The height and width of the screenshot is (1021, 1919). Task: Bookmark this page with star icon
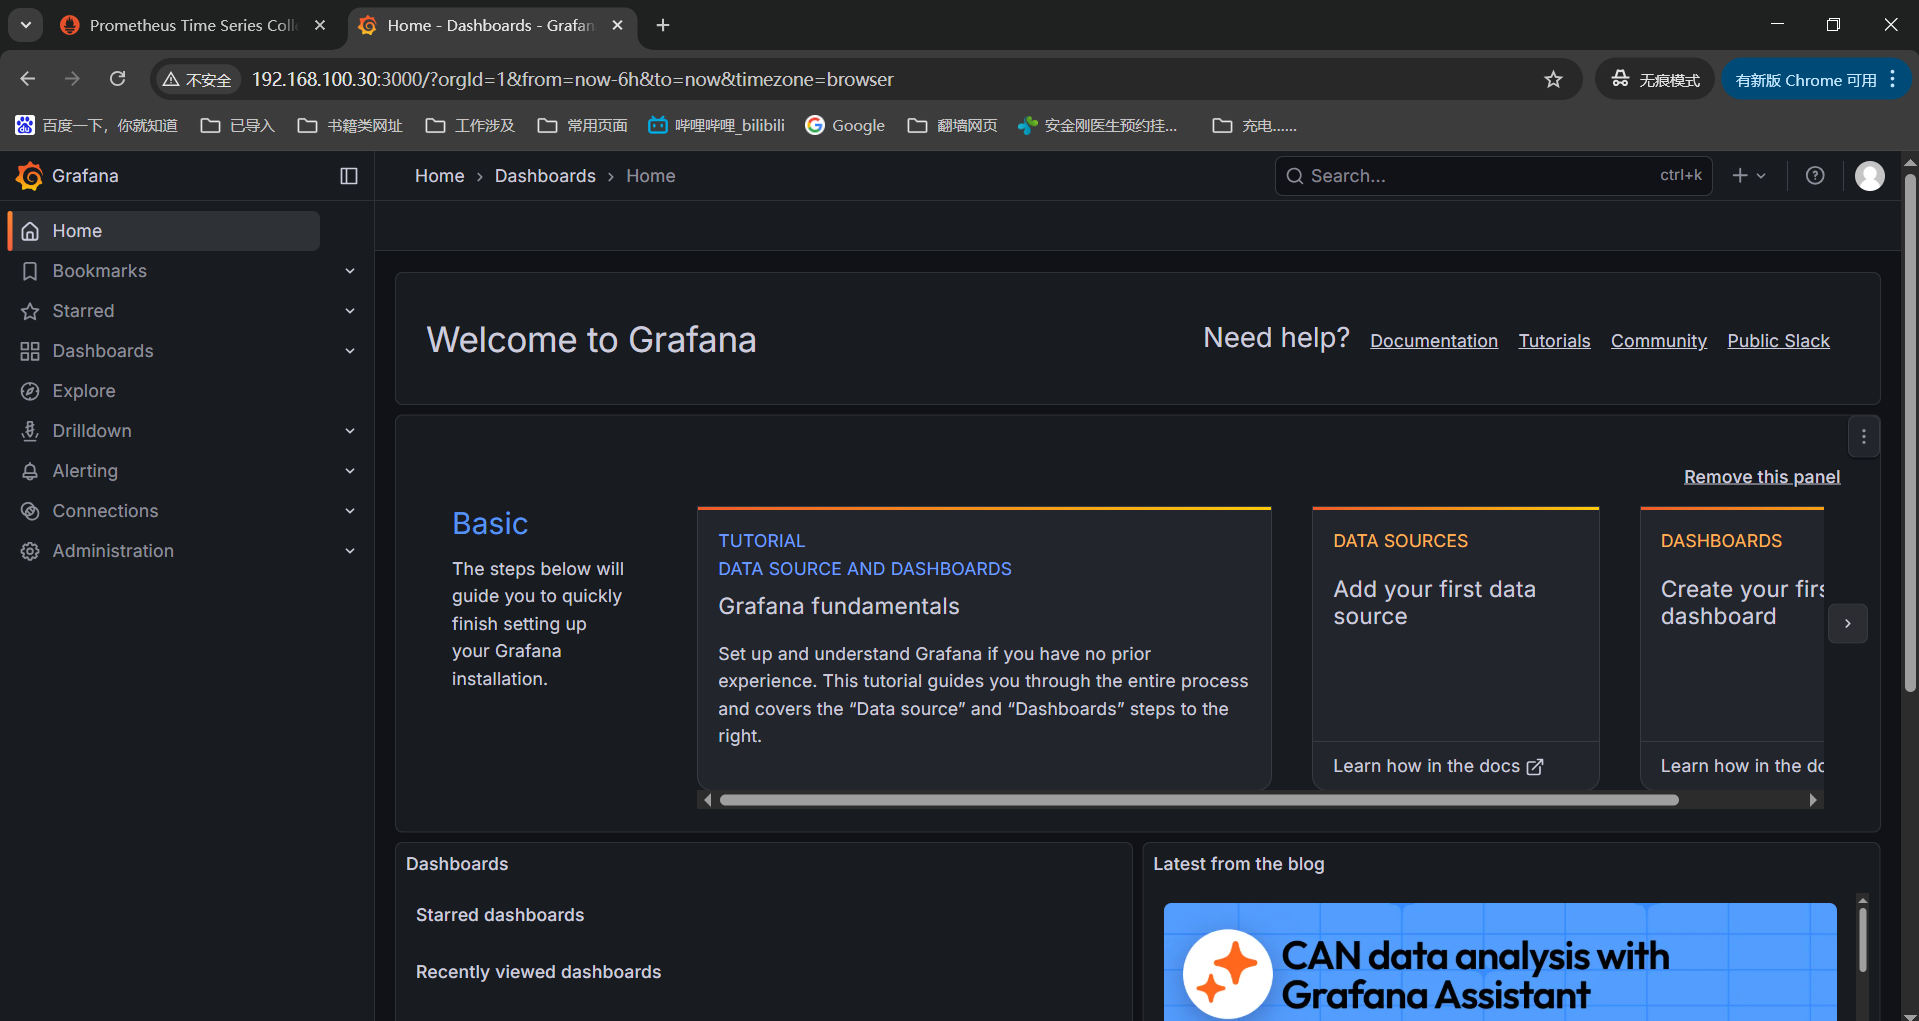[1553, 79]
